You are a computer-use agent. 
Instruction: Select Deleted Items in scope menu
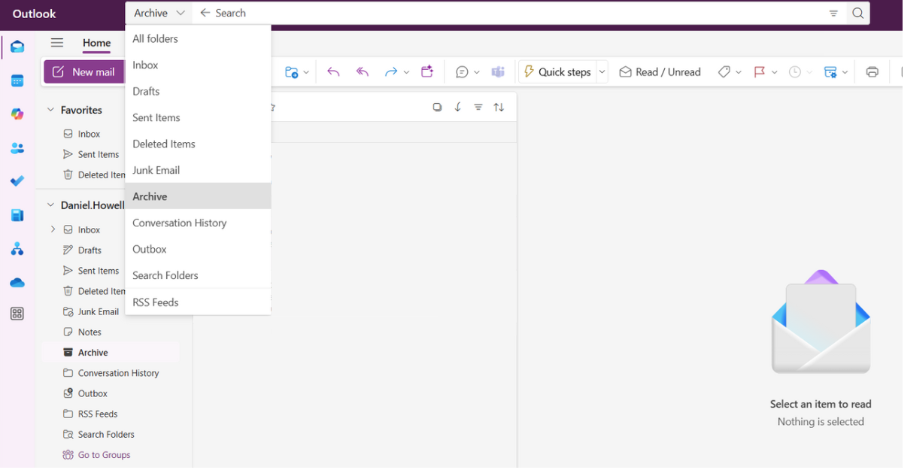click(198, 144)
